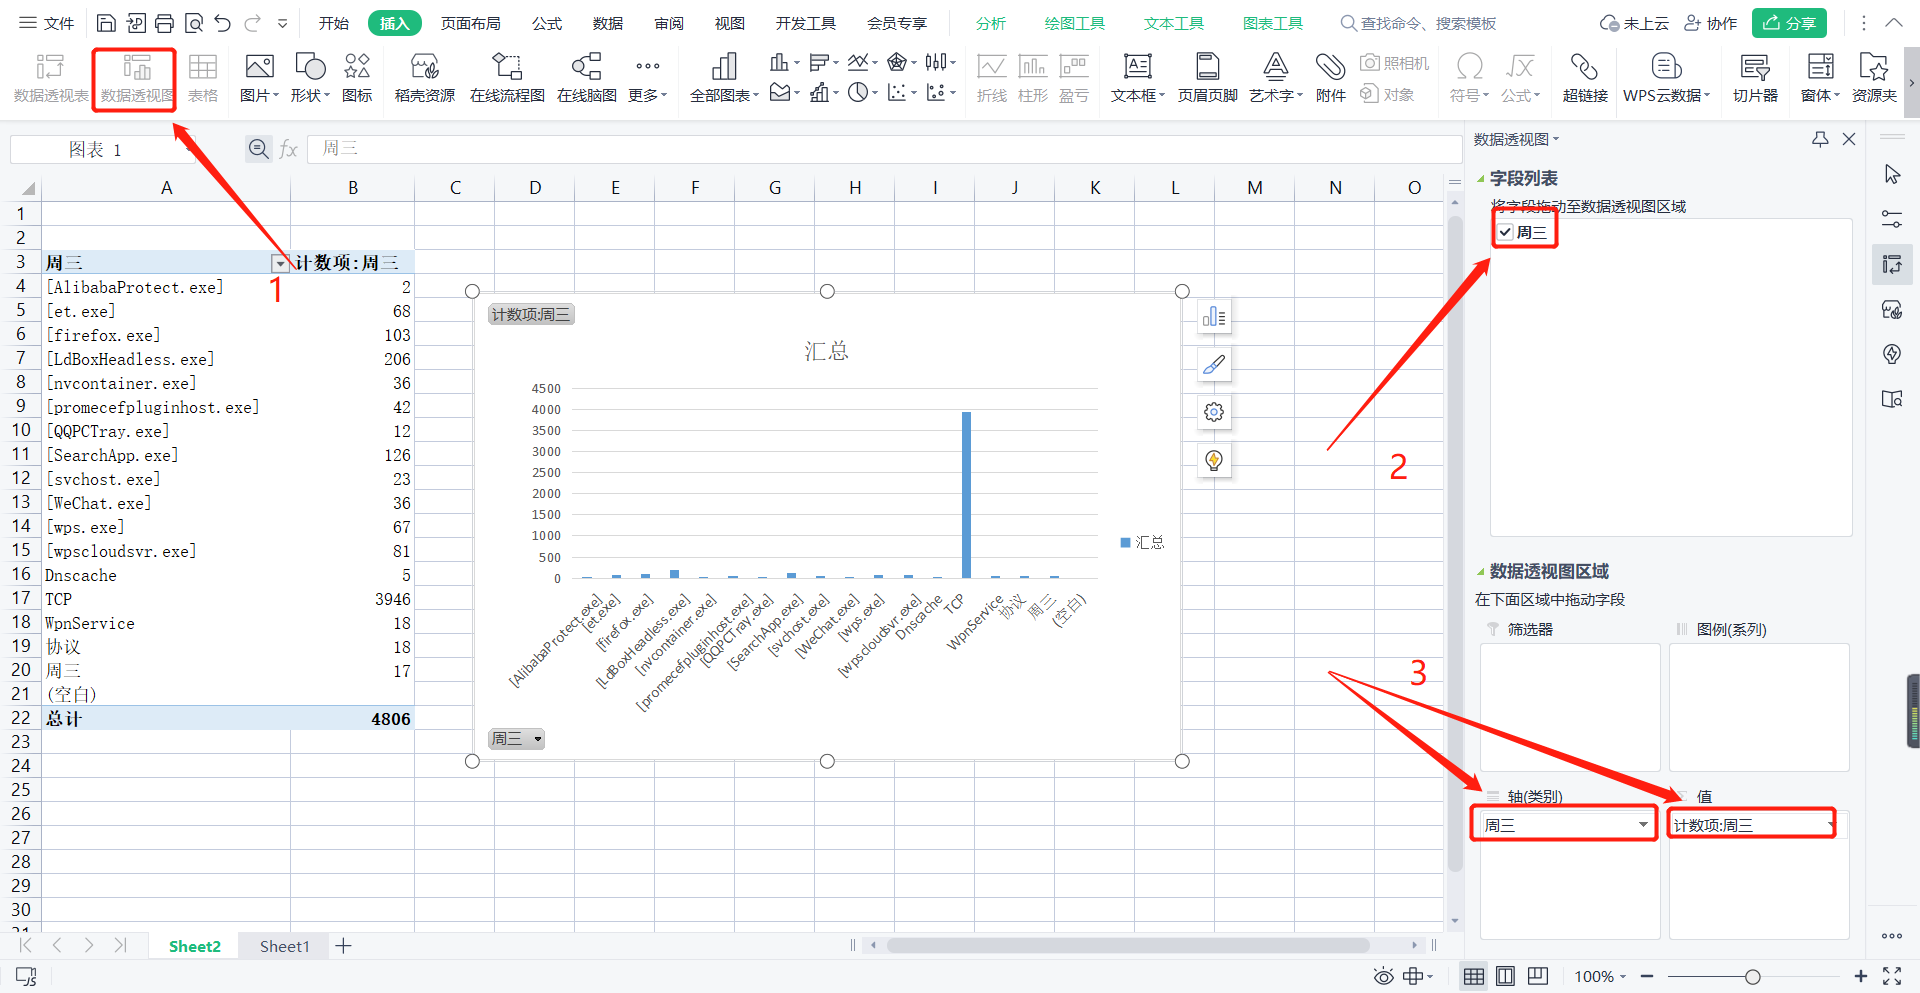Open 页眉页脚 header and footer
The height and width of the screenshot is (993, 1920).
tap(1207, 78)
